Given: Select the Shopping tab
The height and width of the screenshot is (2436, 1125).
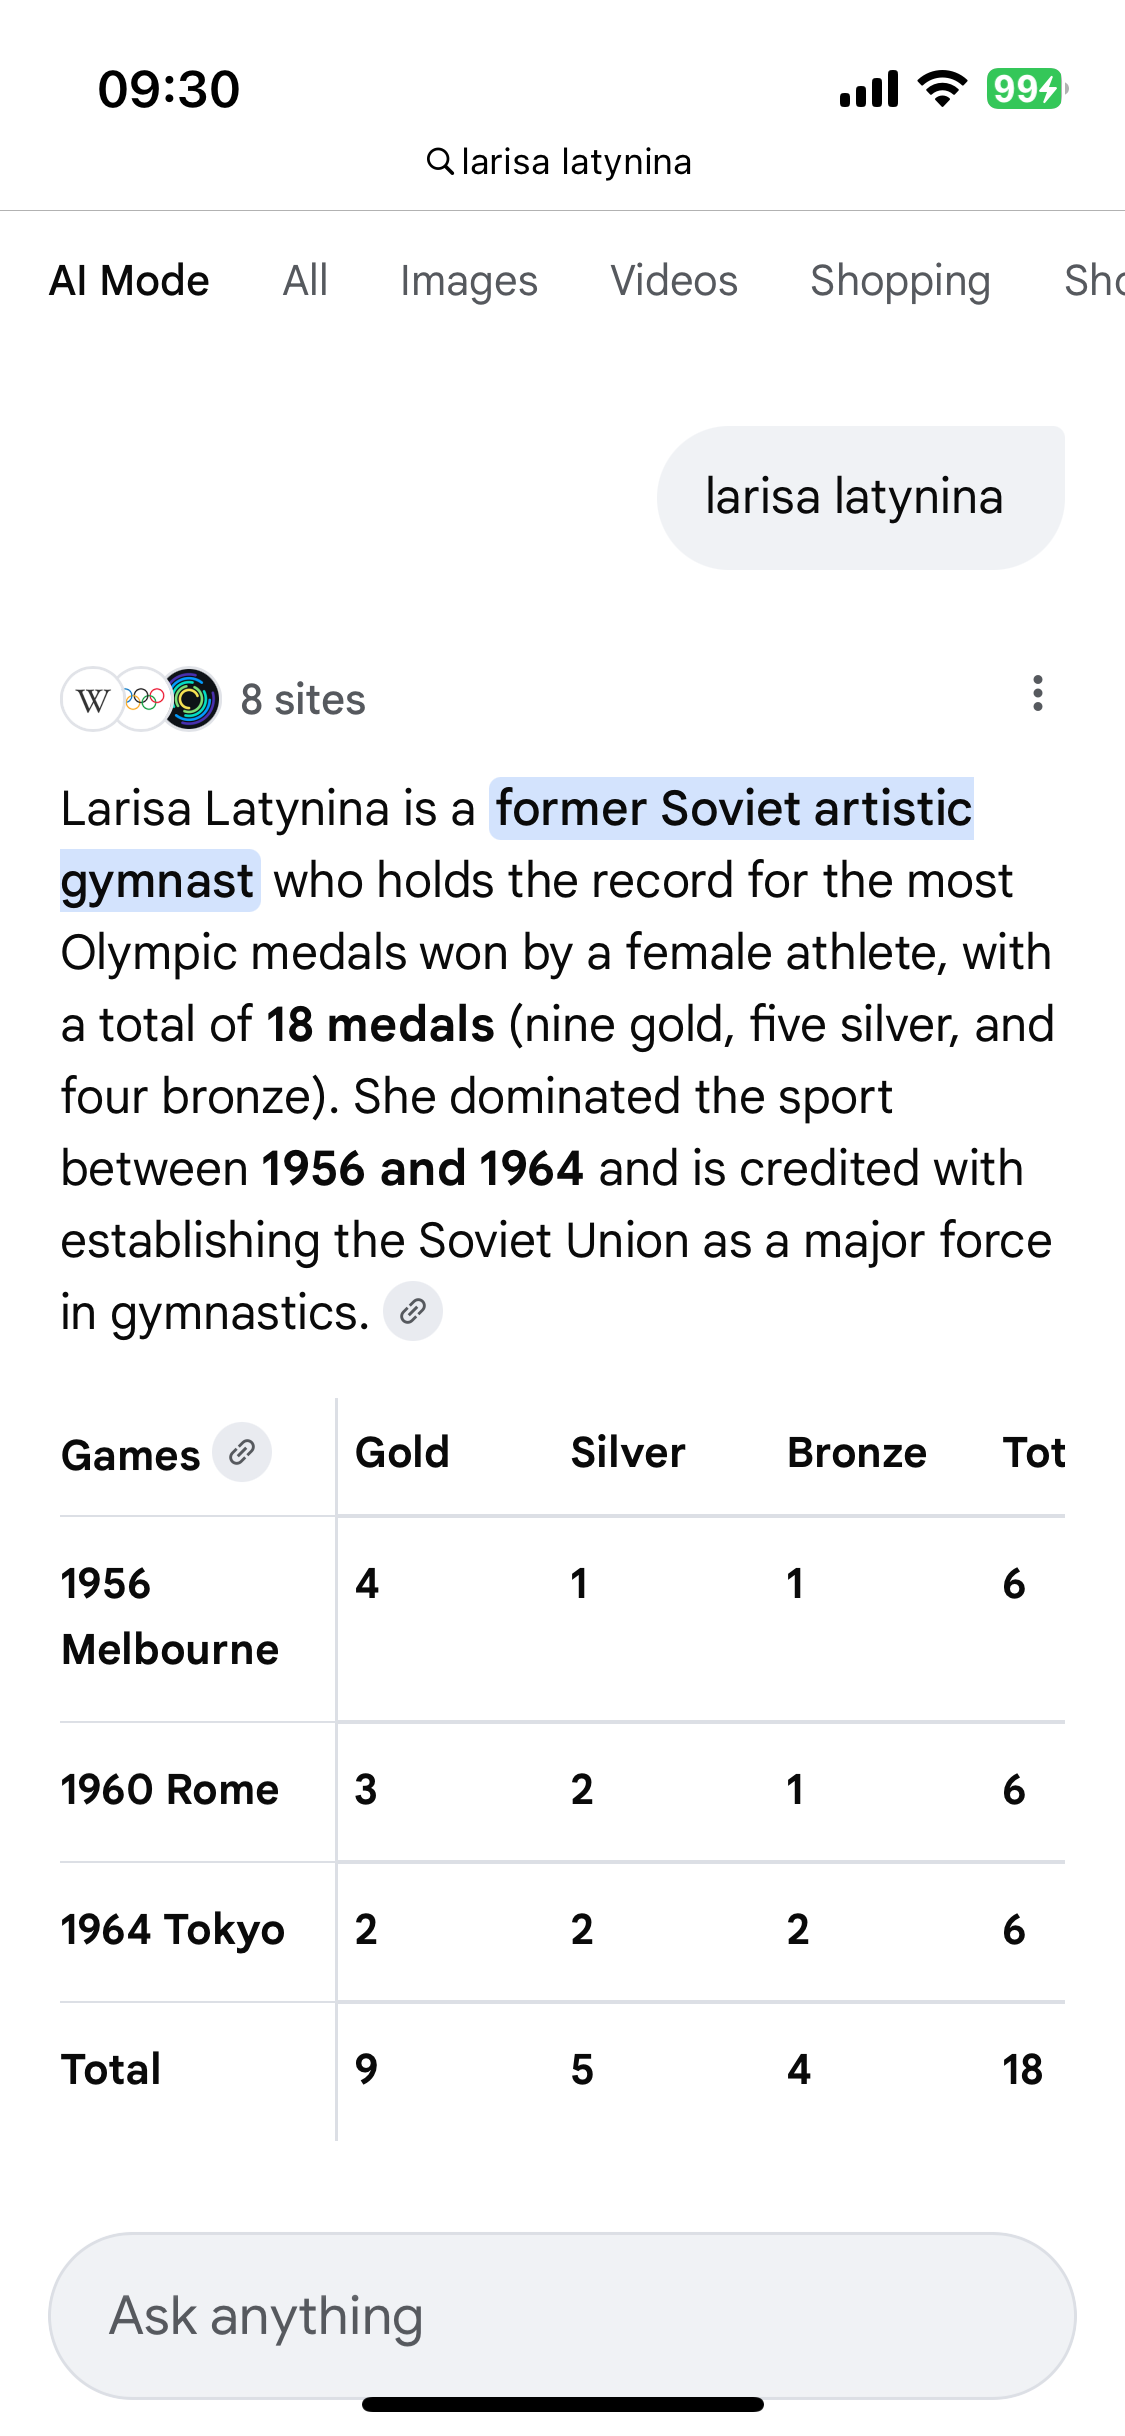Looking at the screenshot, I should (900, 281).
